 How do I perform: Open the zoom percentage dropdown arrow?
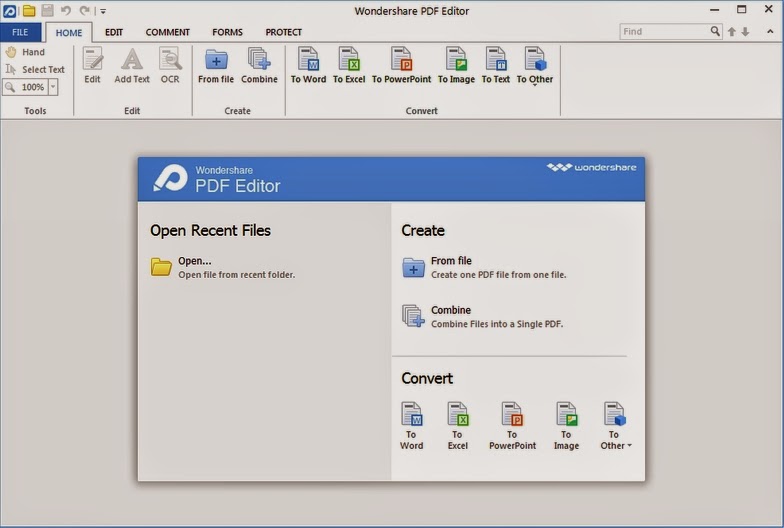(53, 87)
